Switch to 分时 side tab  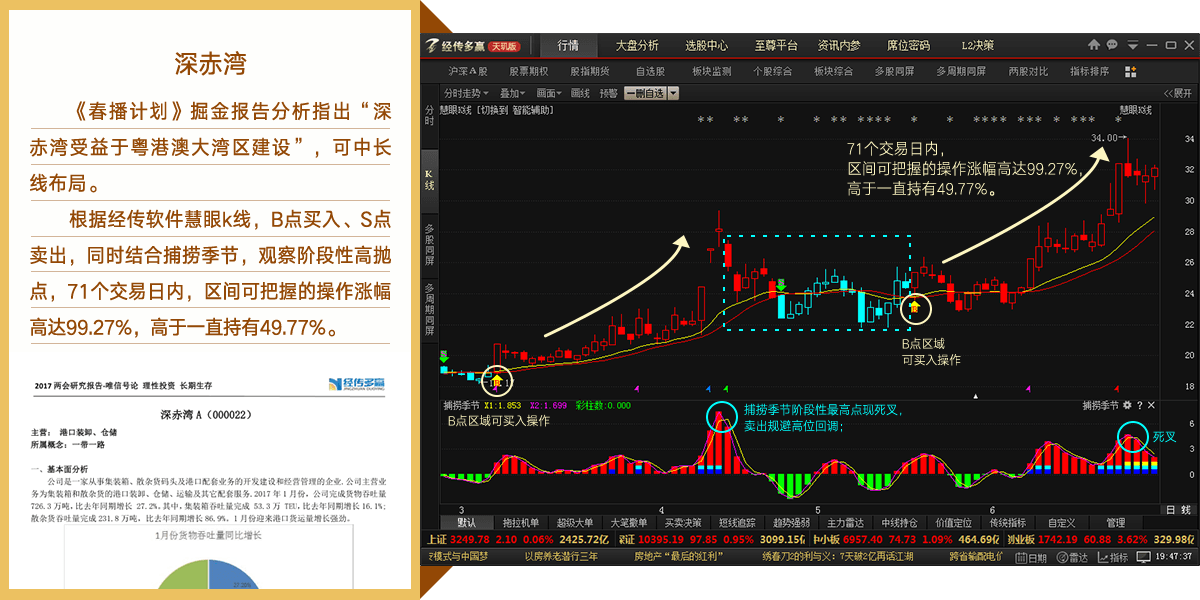(x=430, y=115)
